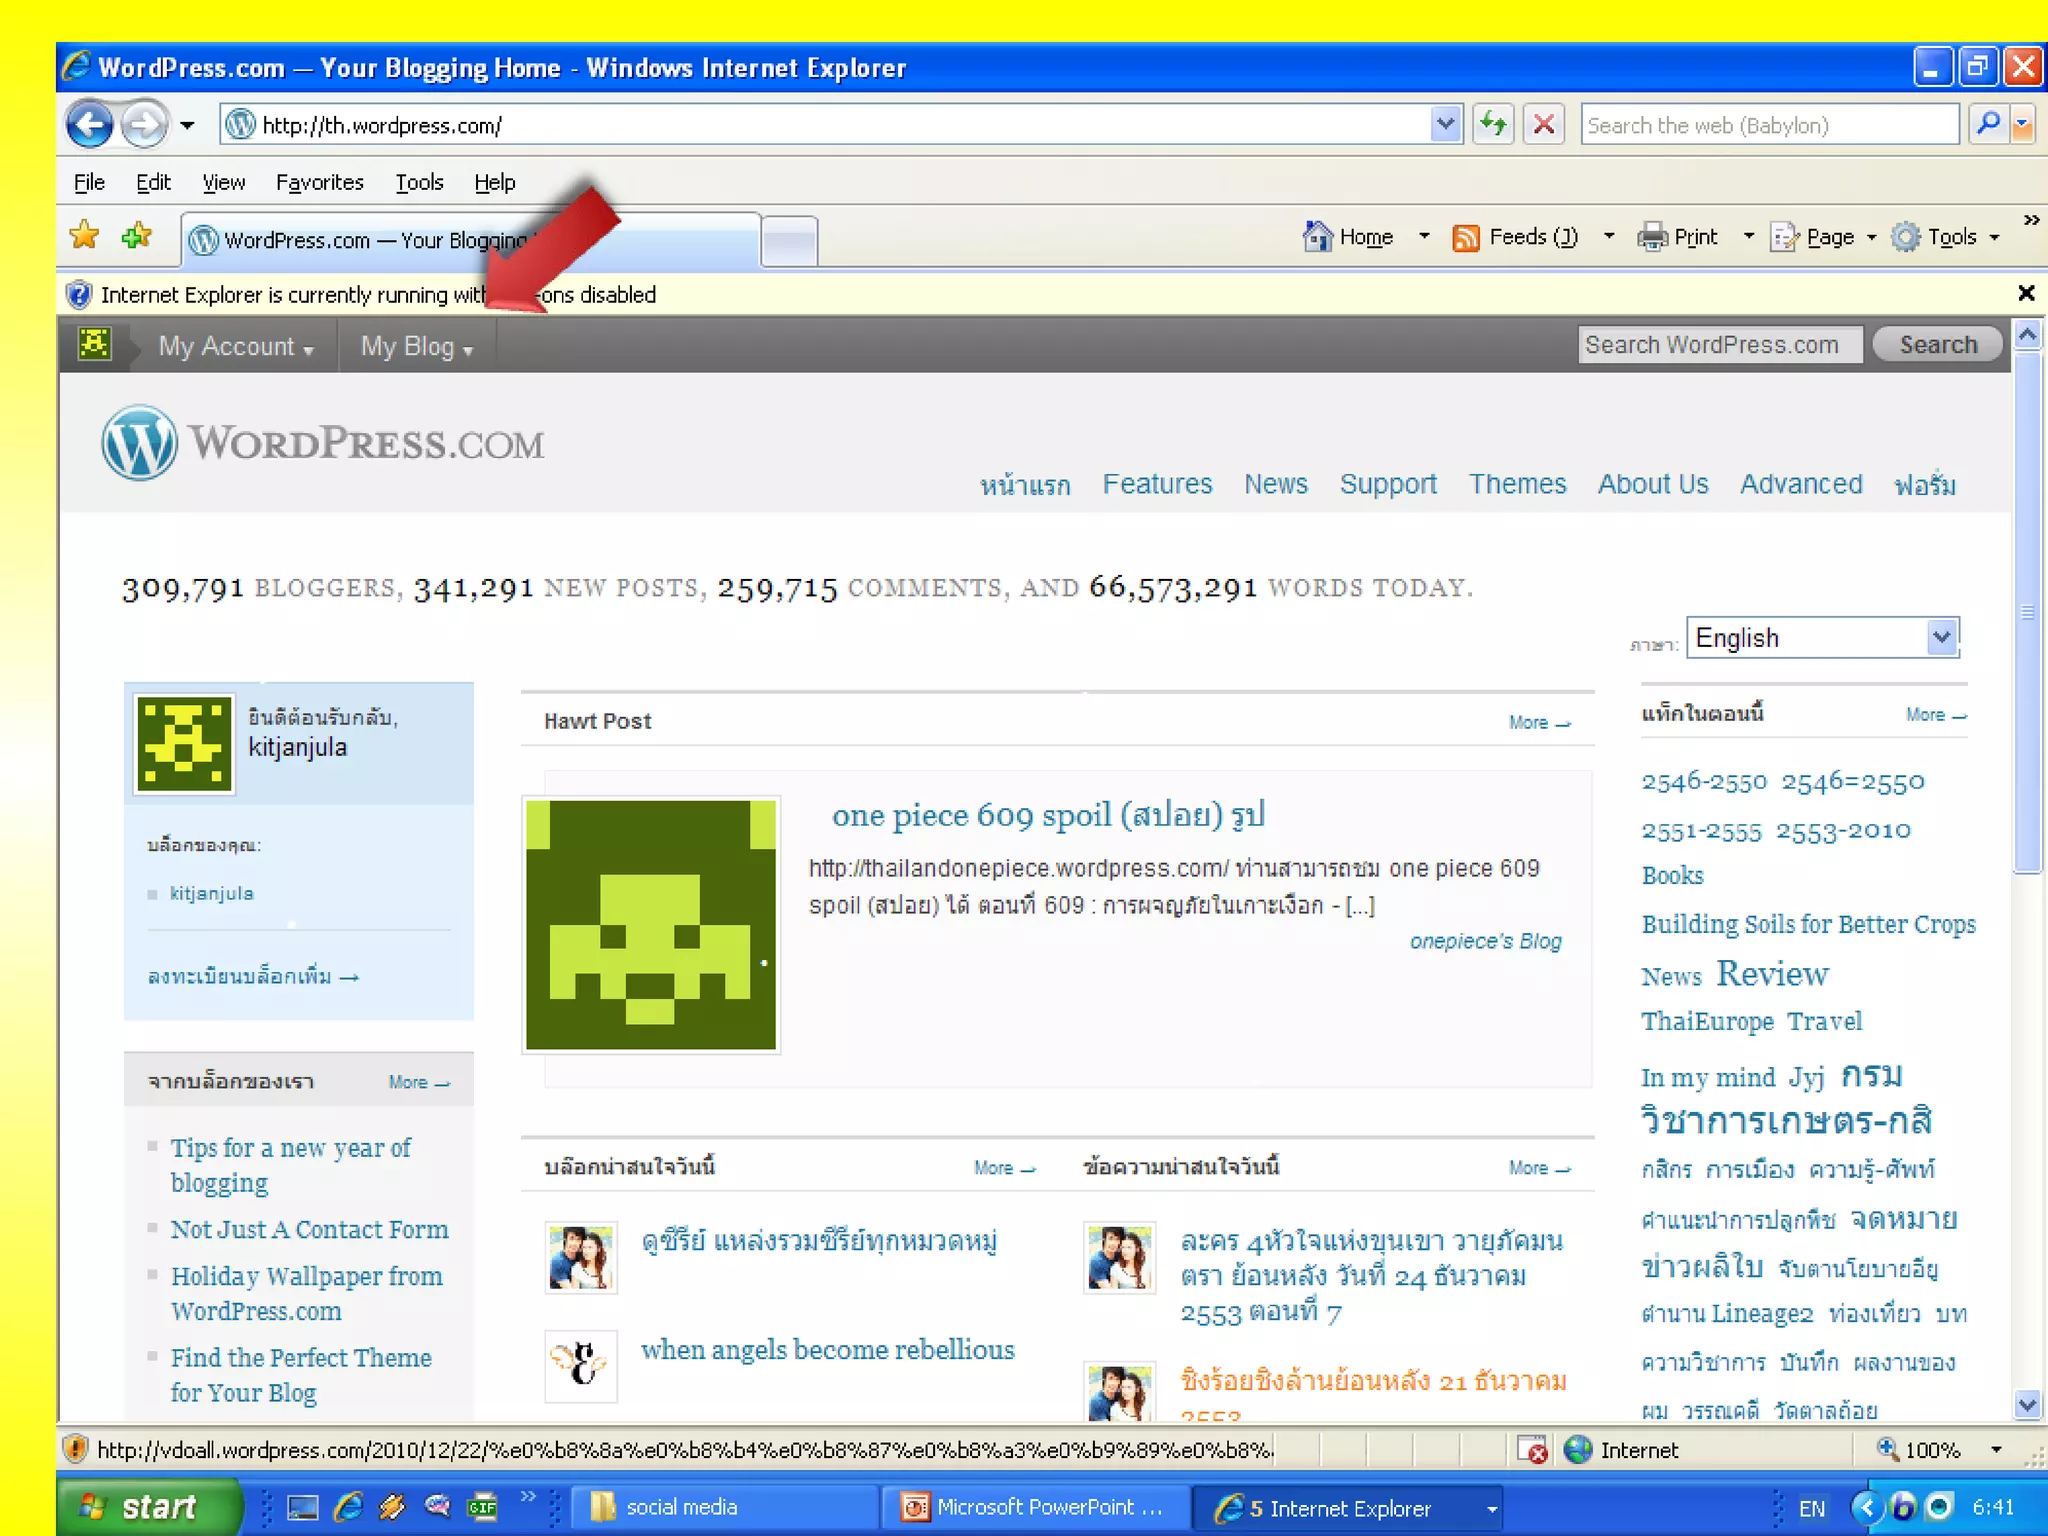
Task: Click the Refresh page icon
Action: click(x=1493, y=125)
